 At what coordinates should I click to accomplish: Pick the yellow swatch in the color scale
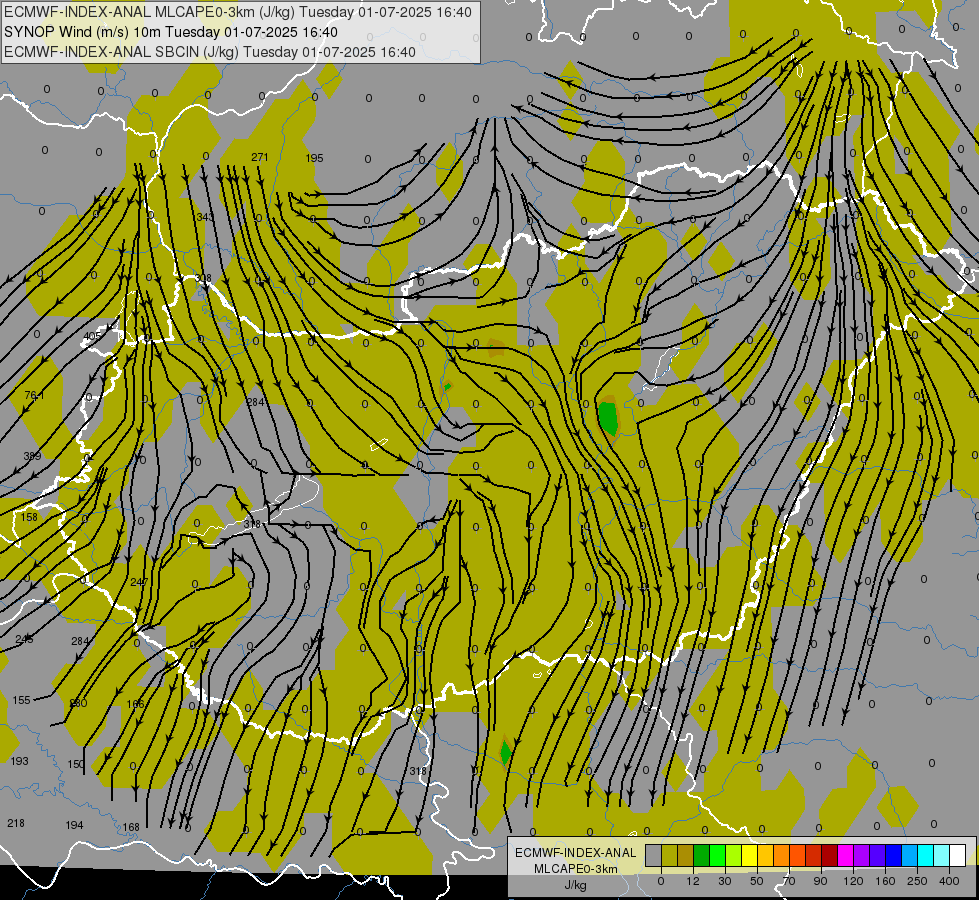tap(750, 856)
